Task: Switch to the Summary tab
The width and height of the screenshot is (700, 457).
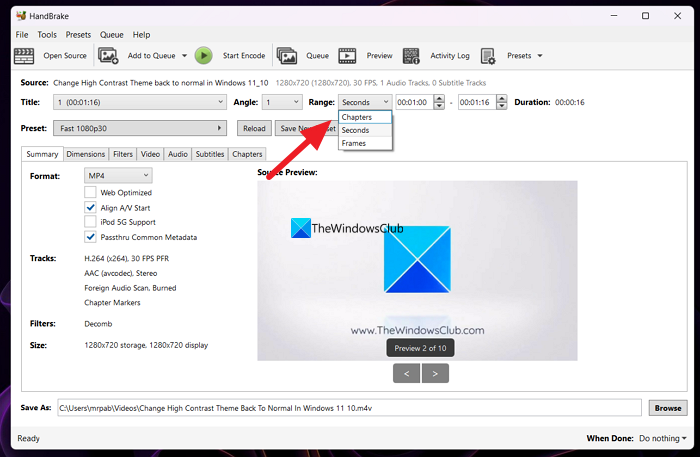Action: [x=42, y=154]
